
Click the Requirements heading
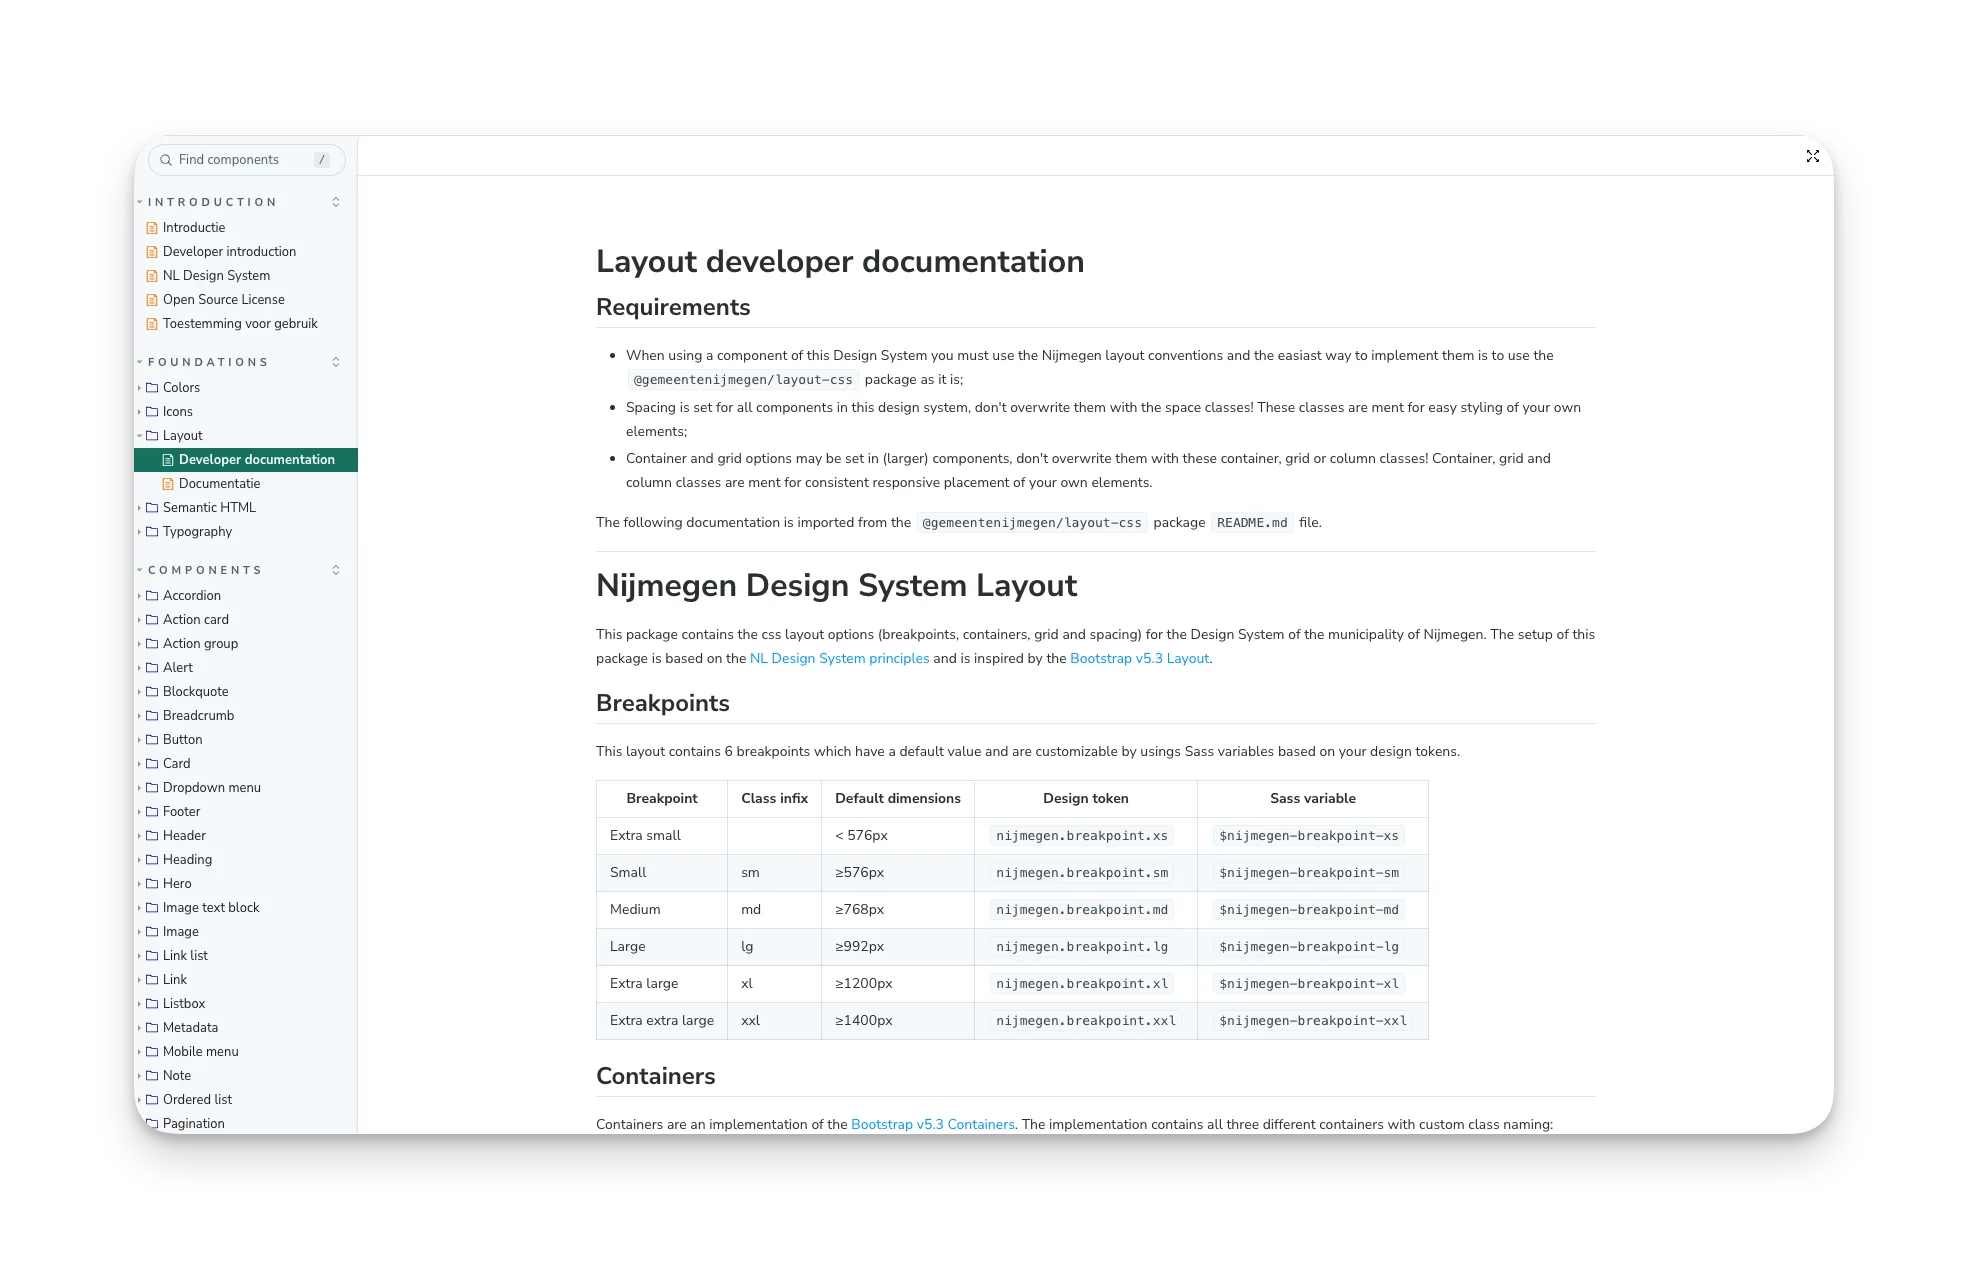tap(673, 308)
